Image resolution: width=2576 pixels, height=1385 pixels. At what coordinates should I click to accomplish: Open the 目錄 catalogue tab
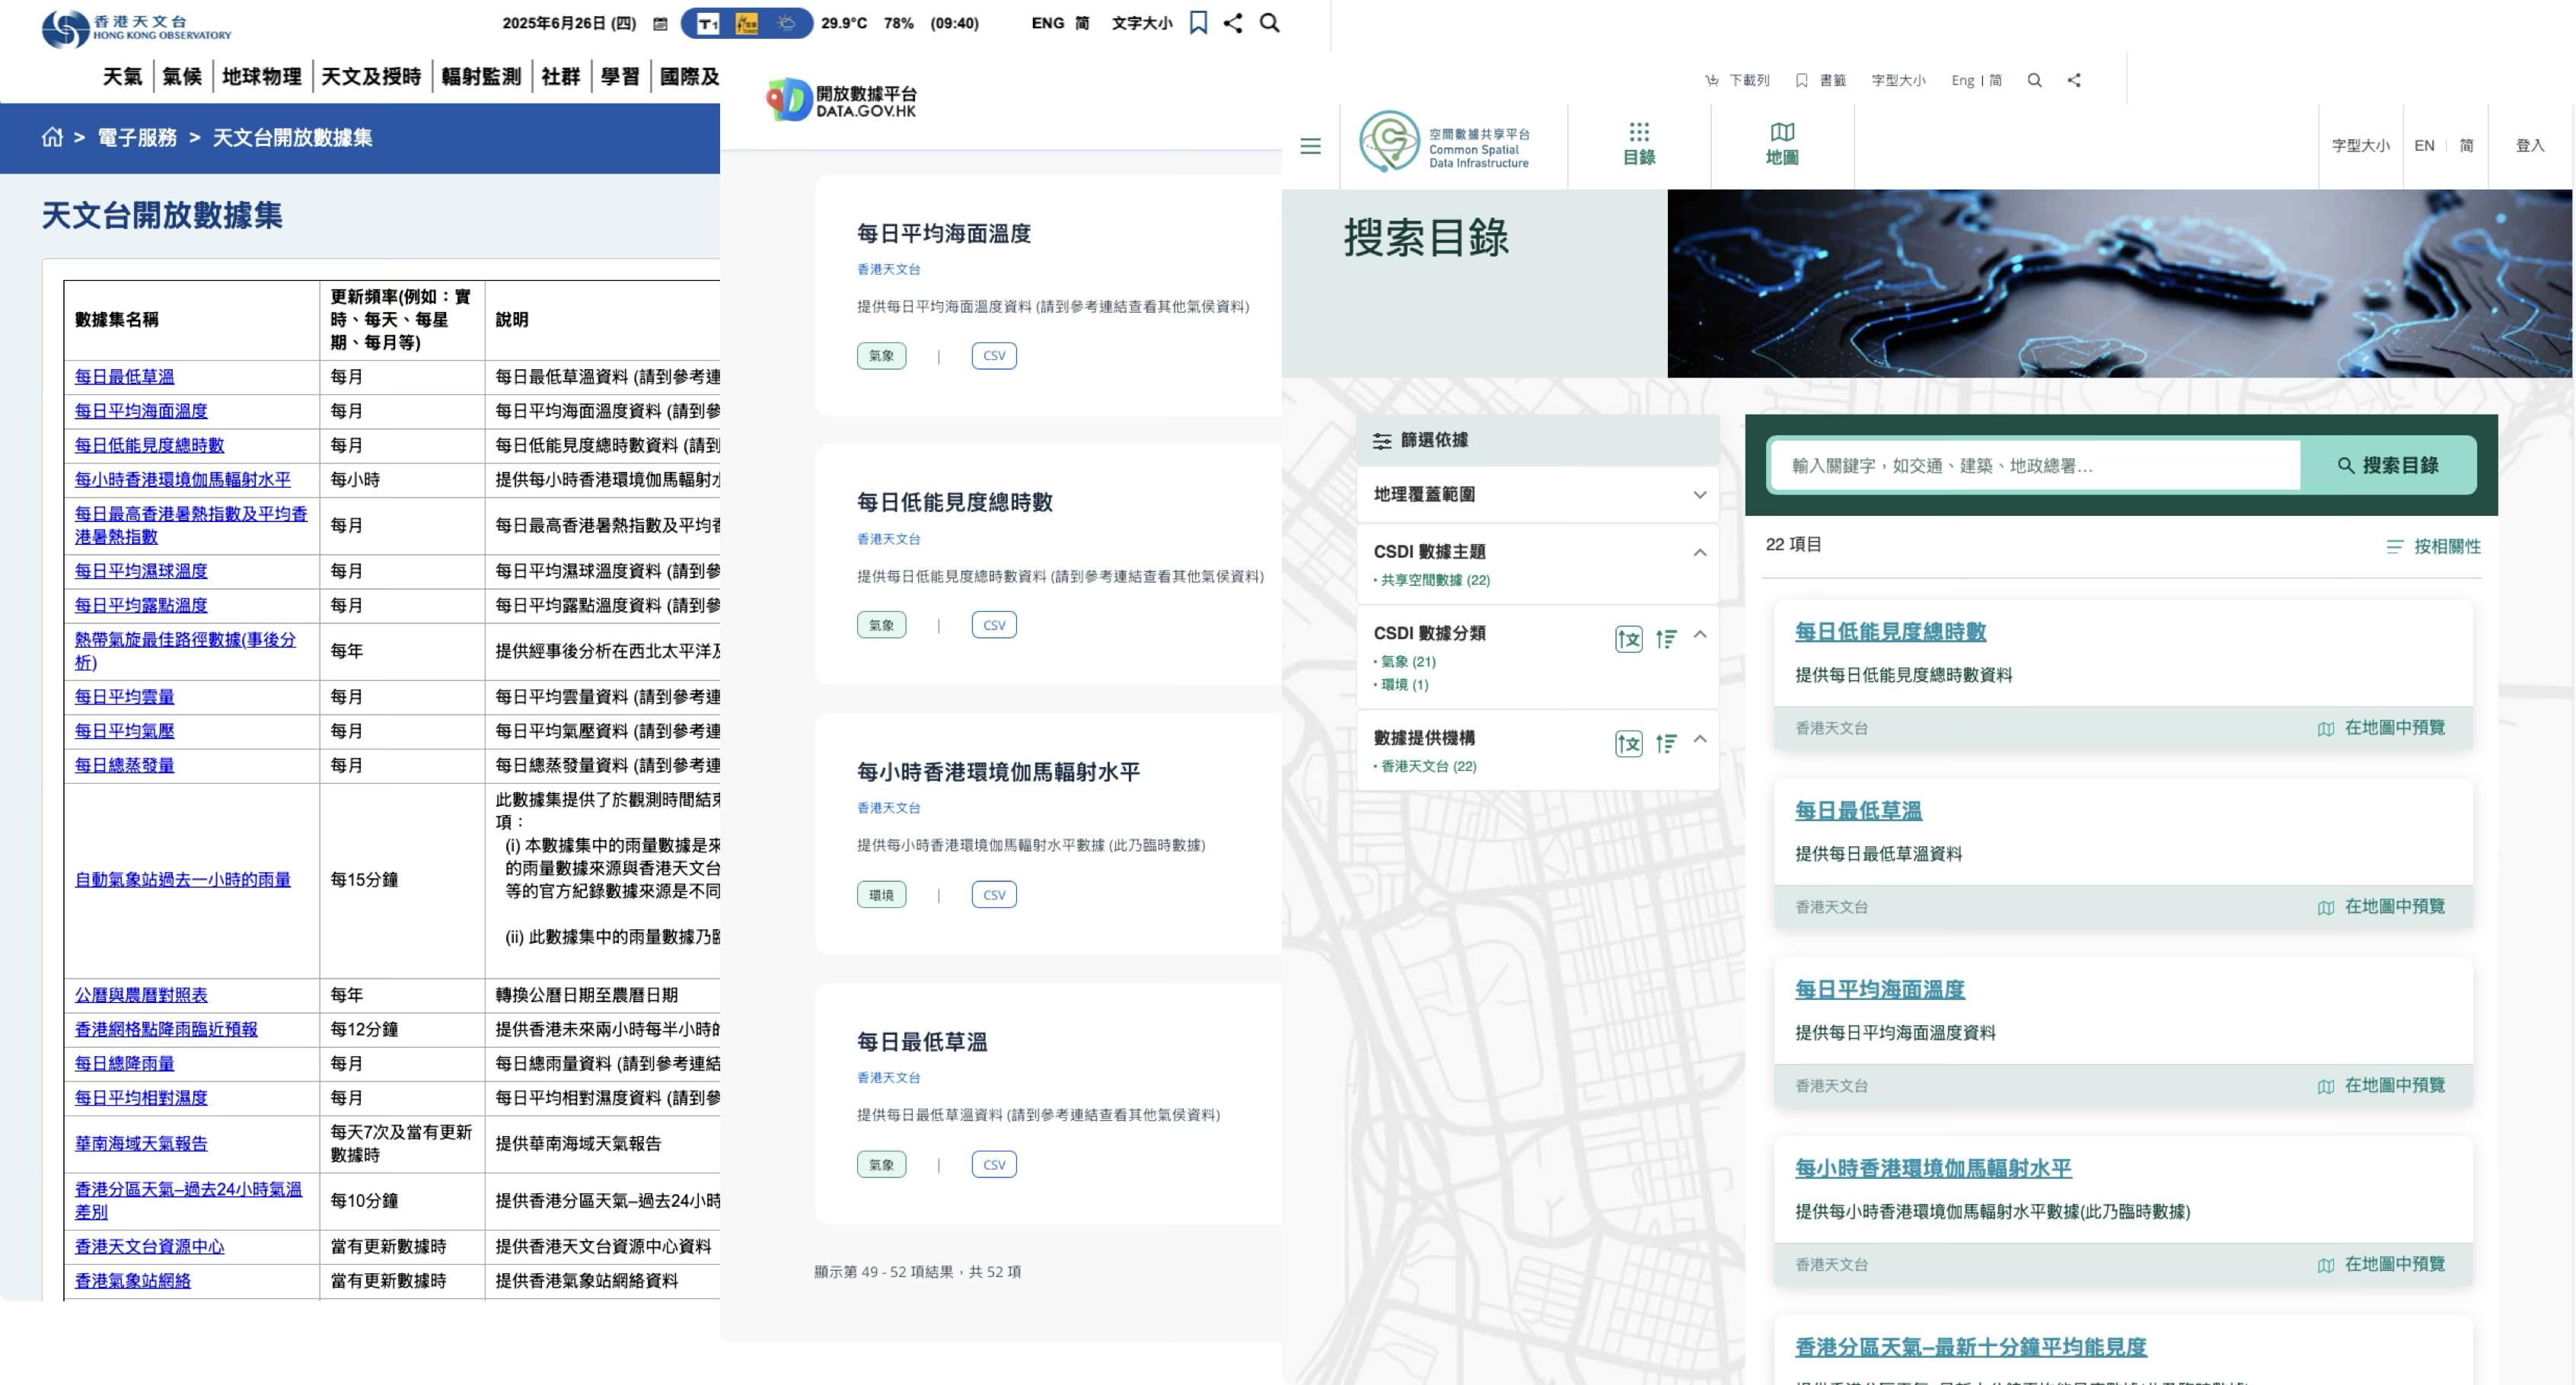tap(1638, 145)
